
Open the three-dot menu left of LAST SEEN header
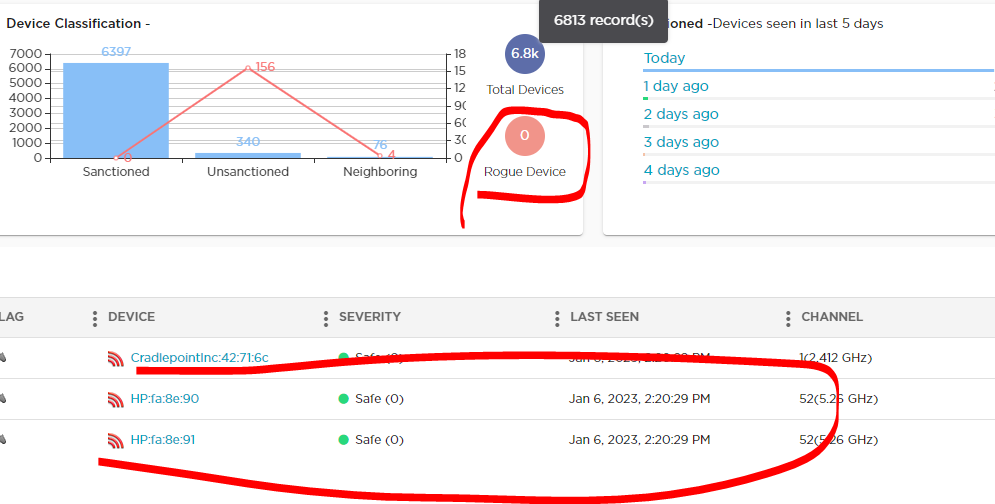557,318
